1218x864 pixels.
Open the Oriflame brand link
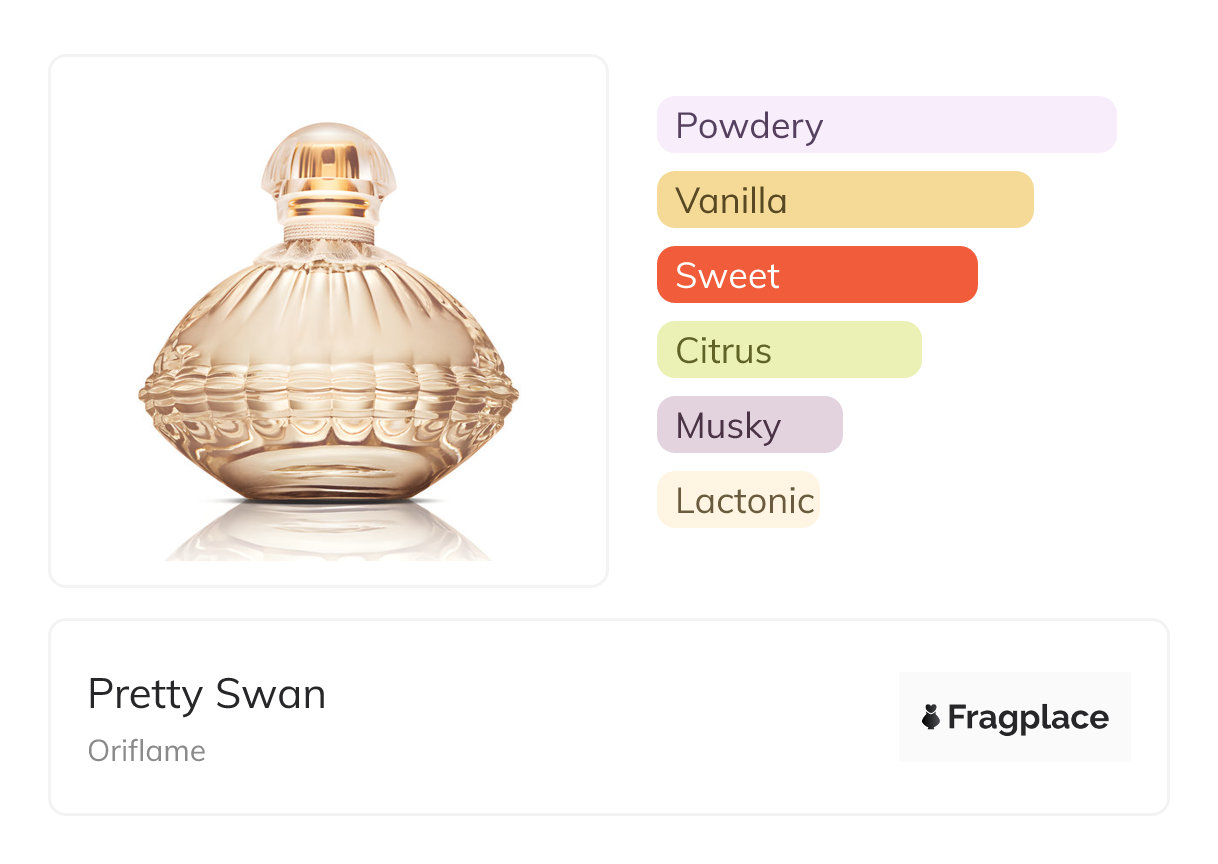pos(147,751)
